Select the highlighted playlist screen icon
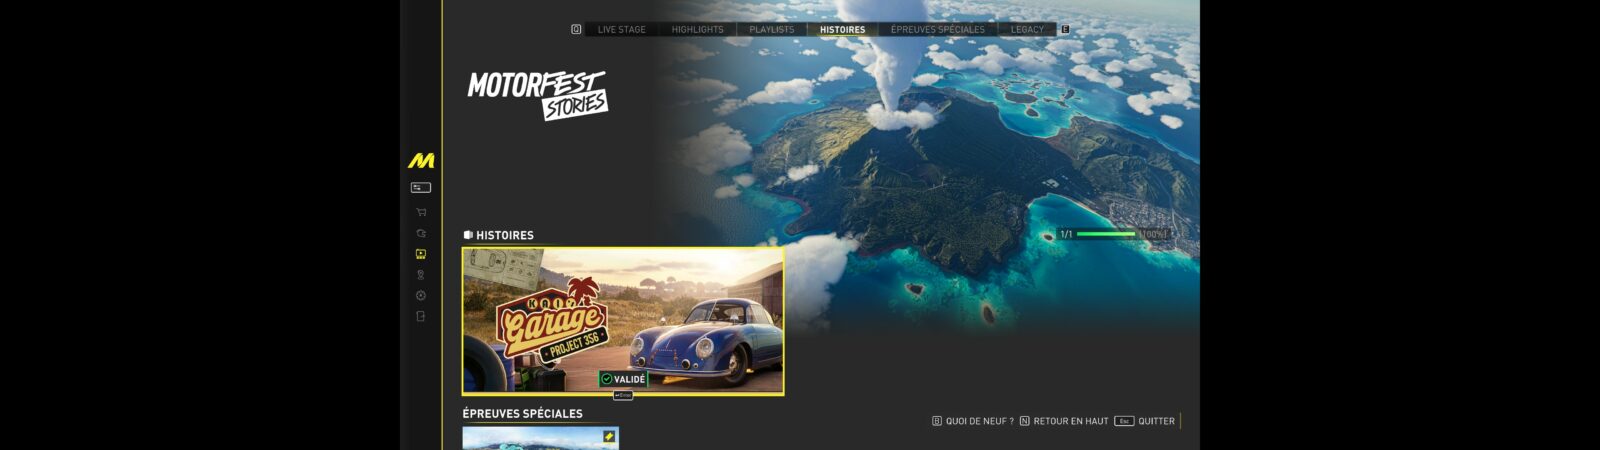 point(421,254)
